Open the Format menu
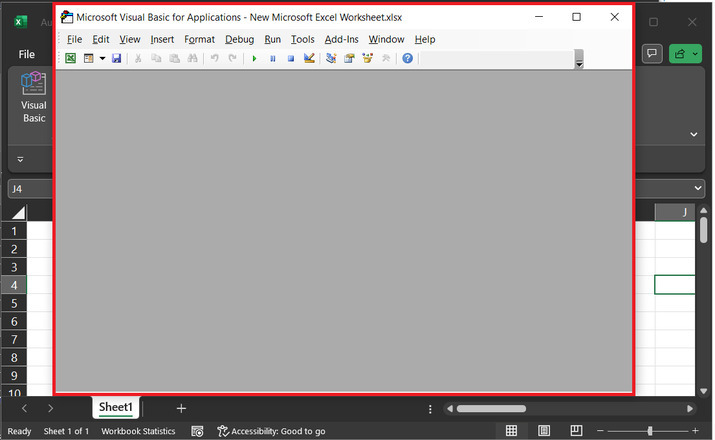Viewport: 715px width, 440px height. (199, 40)
